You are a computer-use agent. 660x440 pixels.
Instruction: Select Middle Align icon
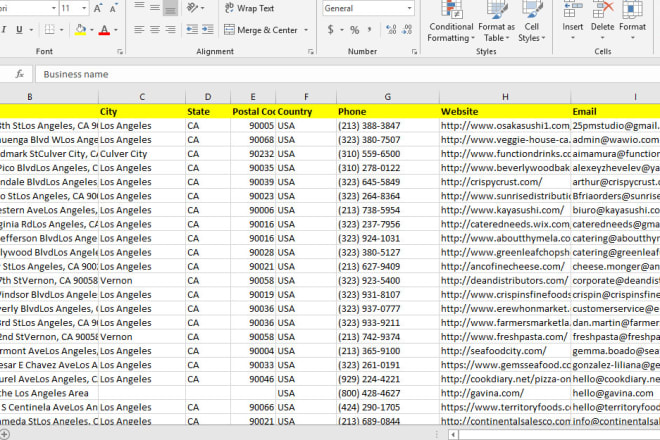pos(154,7)
